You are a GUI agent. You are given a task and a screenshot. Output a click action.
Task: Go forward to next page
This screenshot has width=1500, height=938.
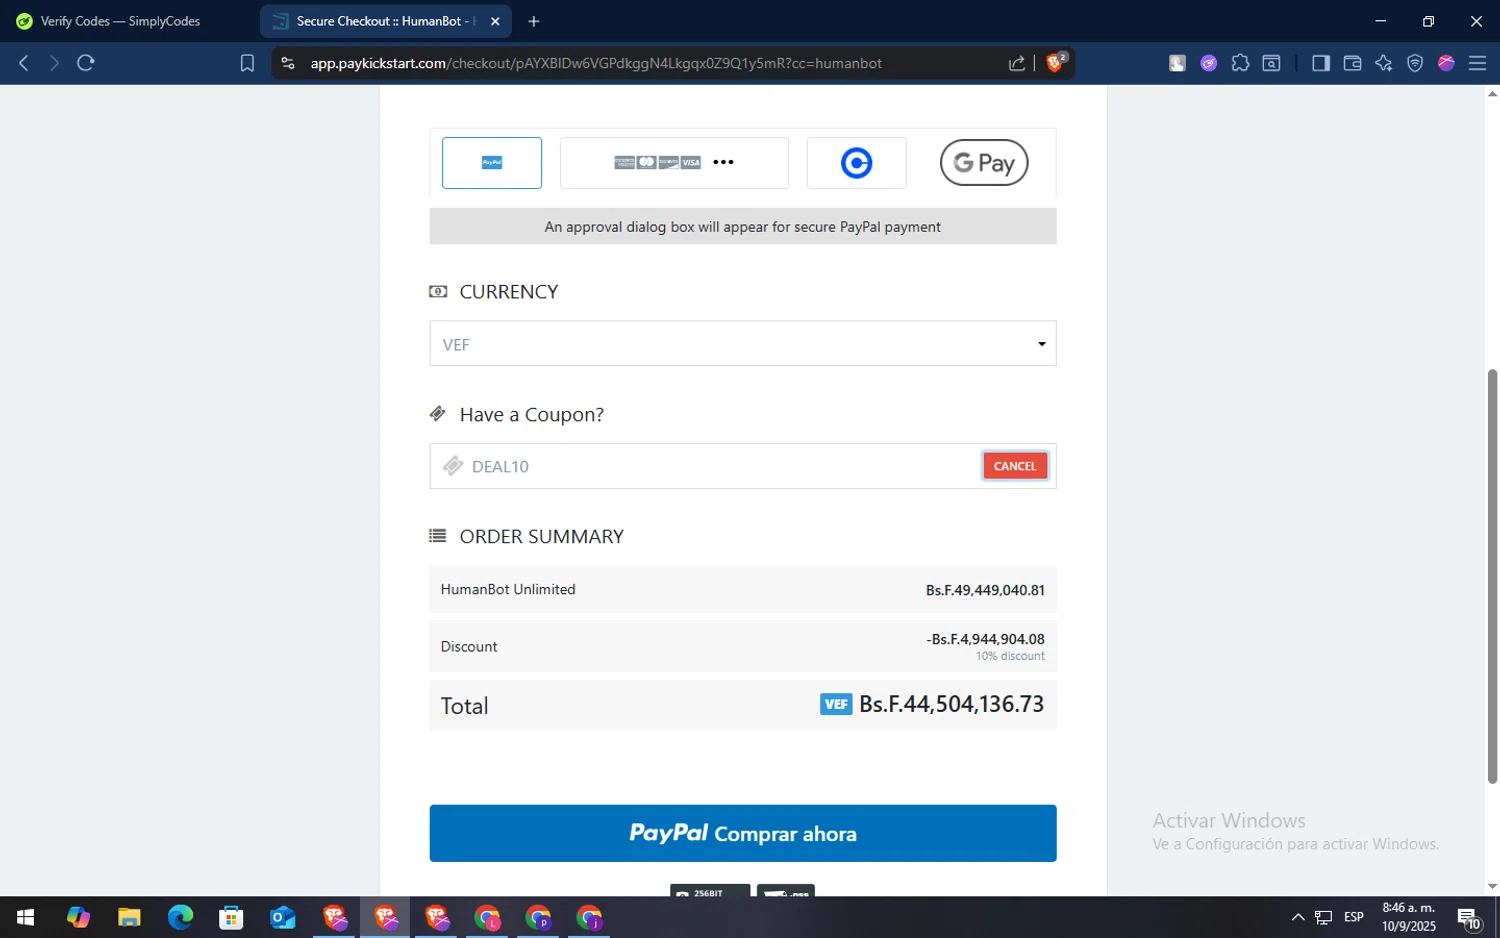pos(54,63)
